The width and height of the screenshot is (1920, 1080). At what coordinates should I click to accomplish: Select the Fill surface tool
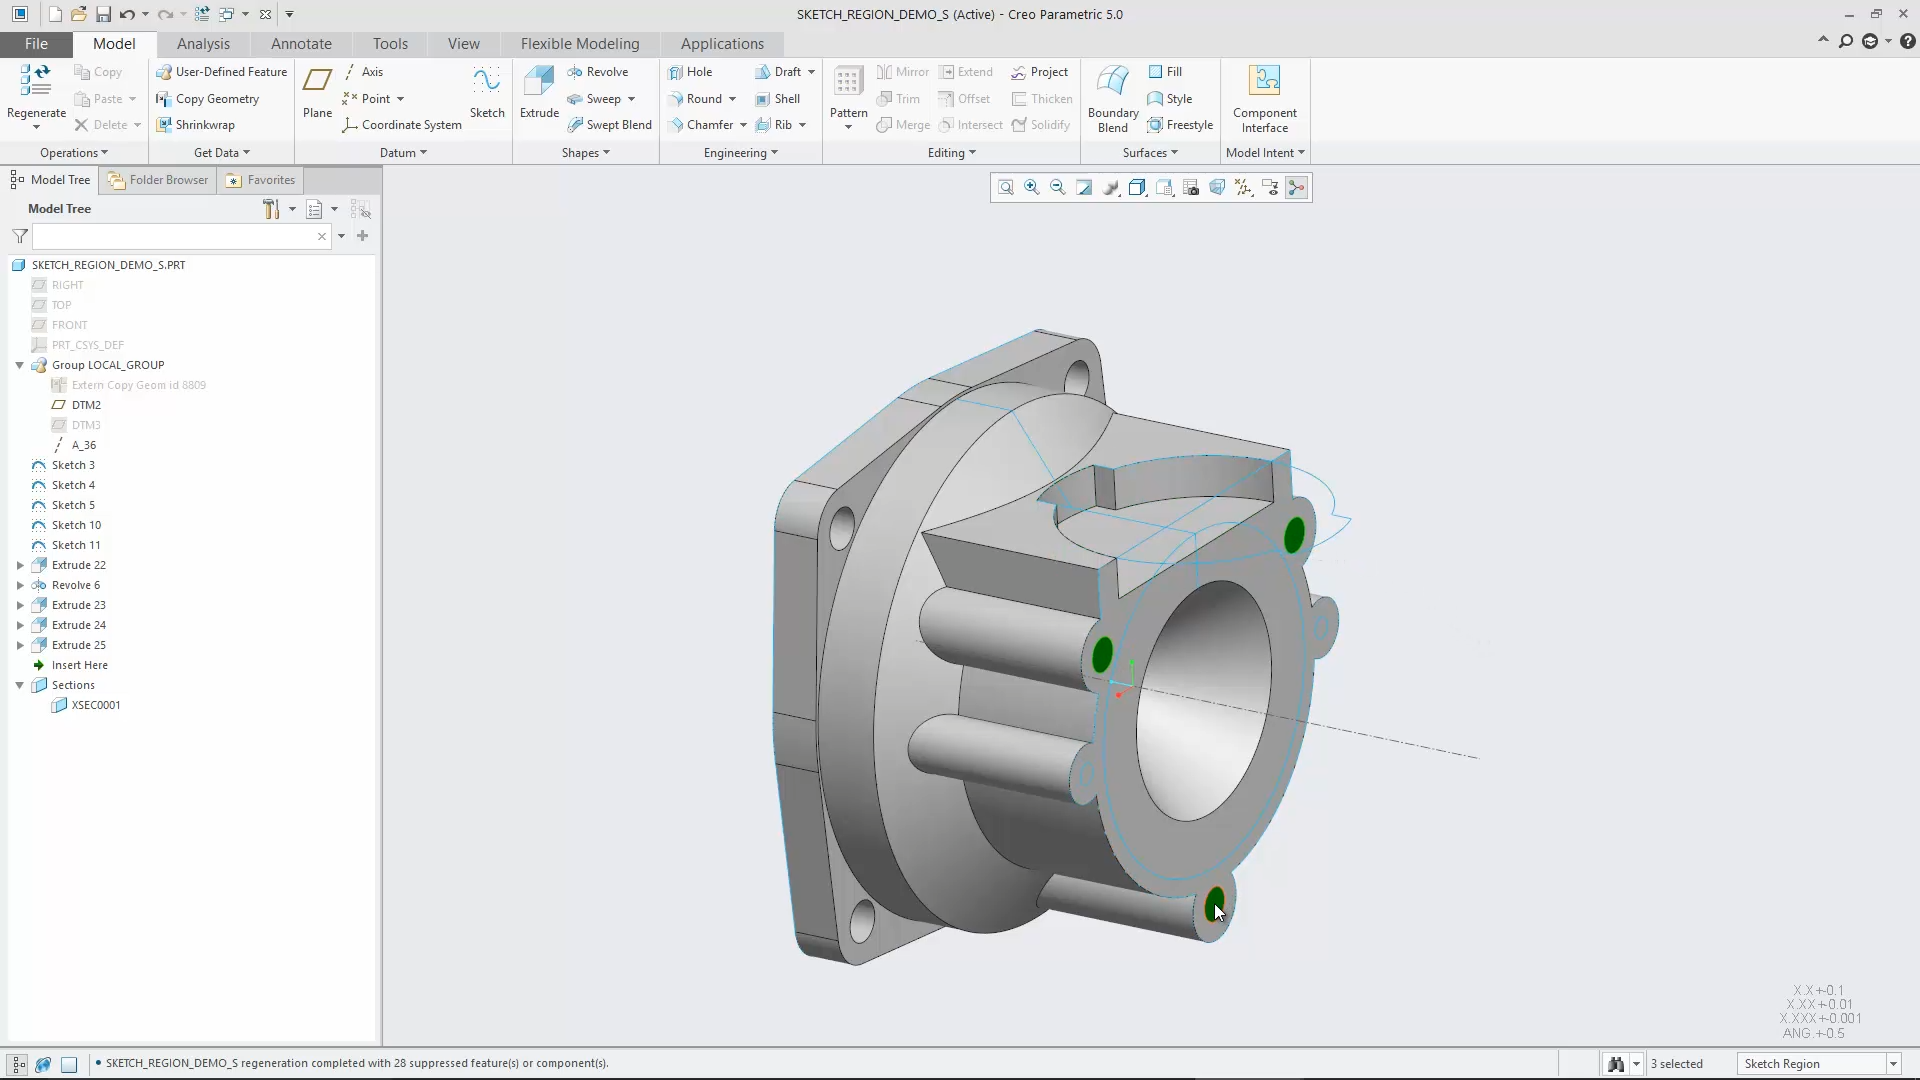coord(1165,72)
